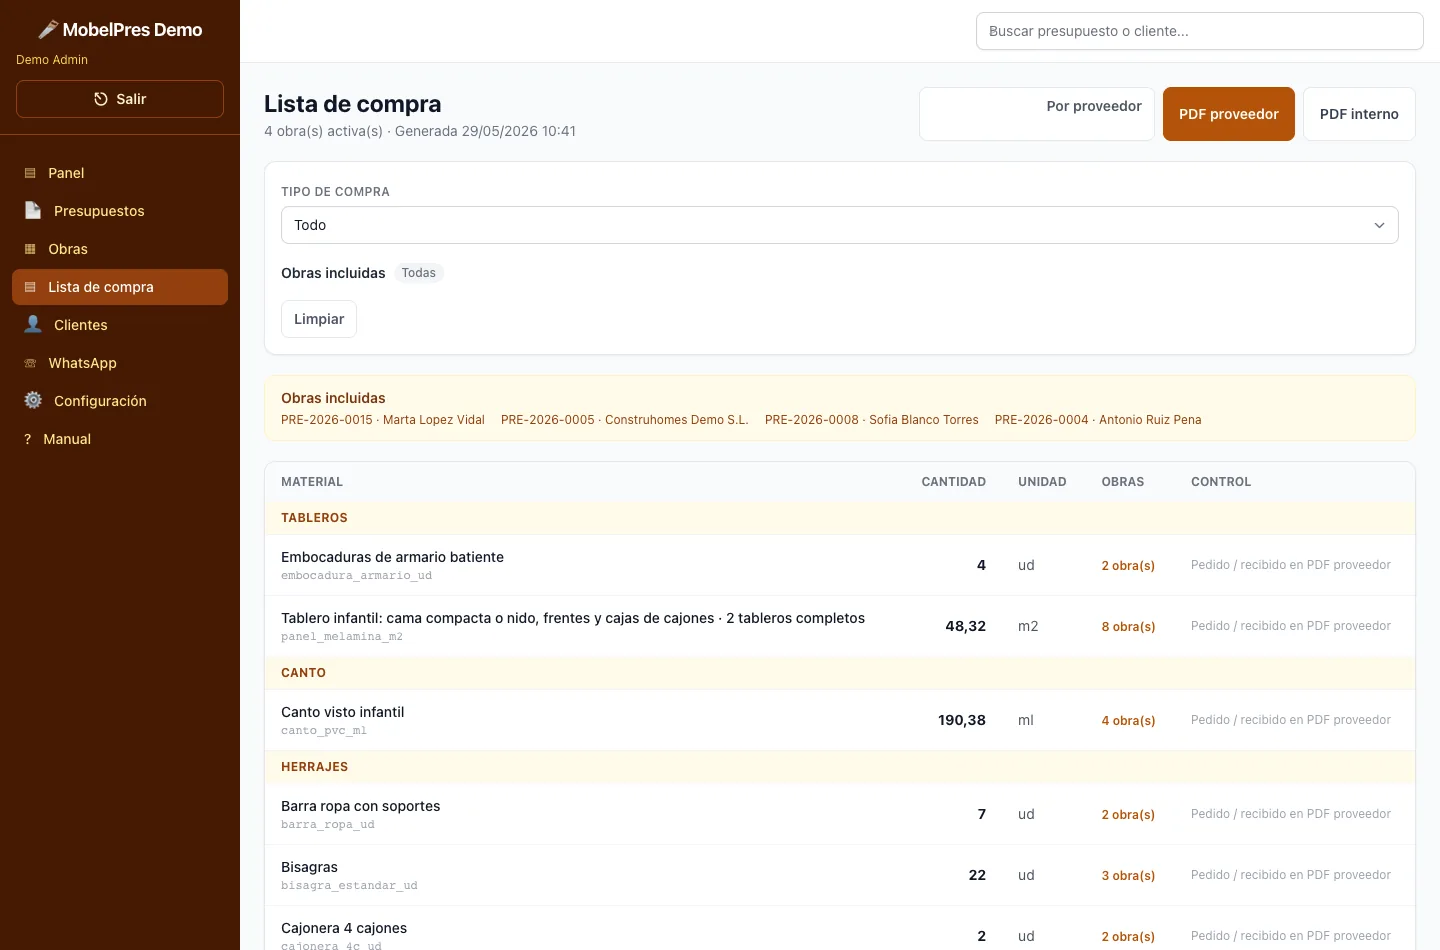Image resolution: width=1440 pixels, height=950 pixels.
Task: Click the chevron of the Todo dropdown
Action: pos(1379,225)
